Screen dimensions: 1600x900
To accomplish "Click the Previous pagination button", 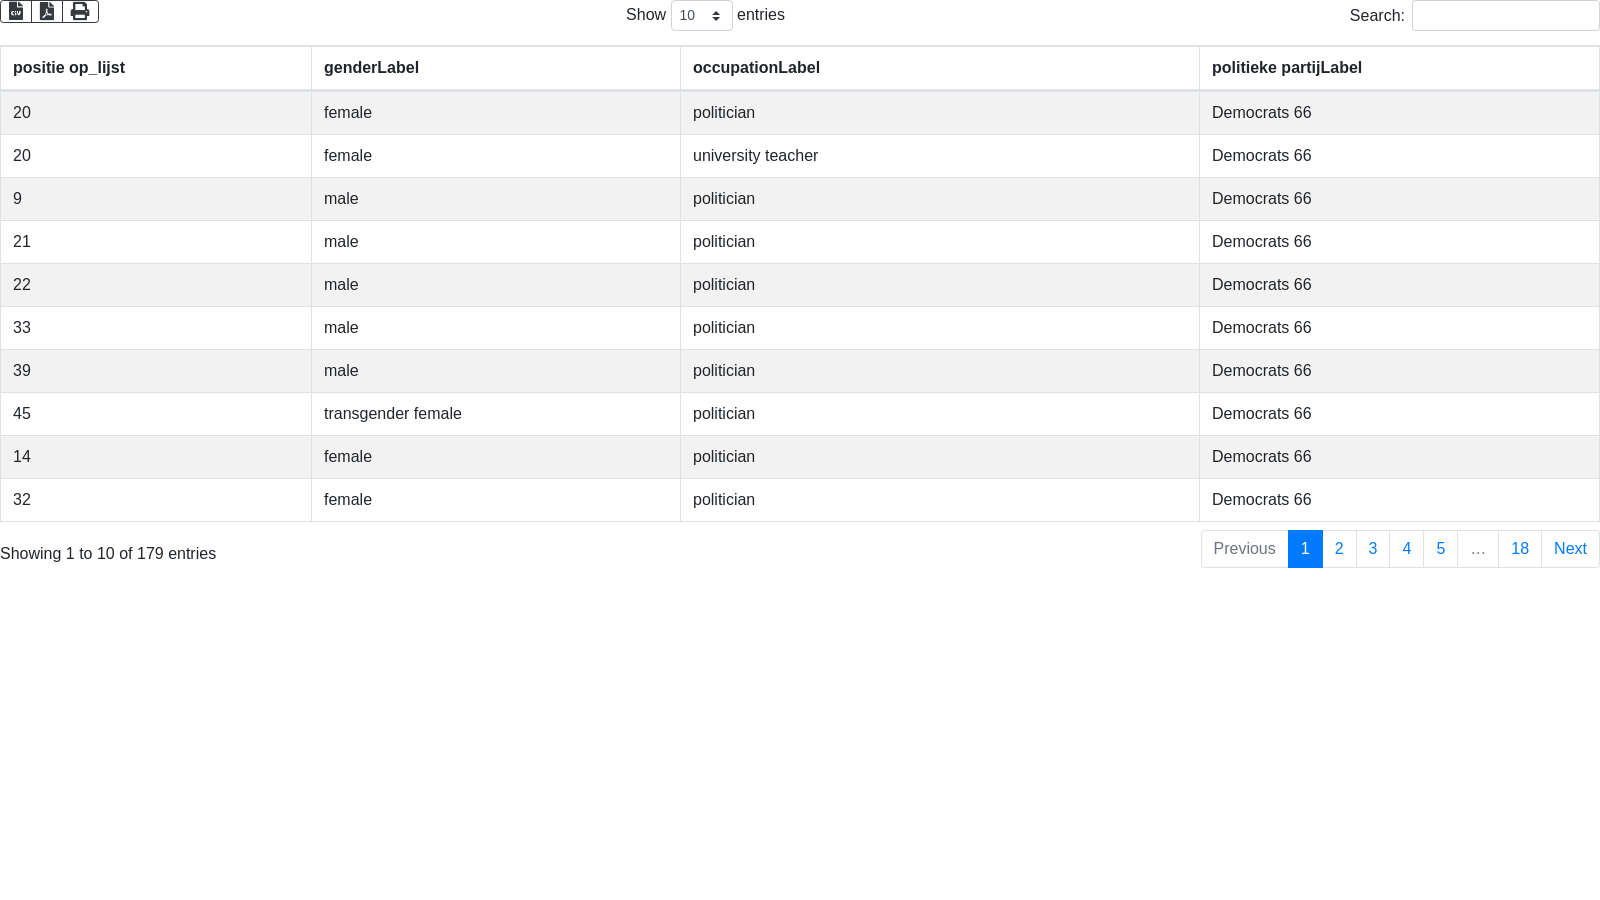I will point(1244,549).
